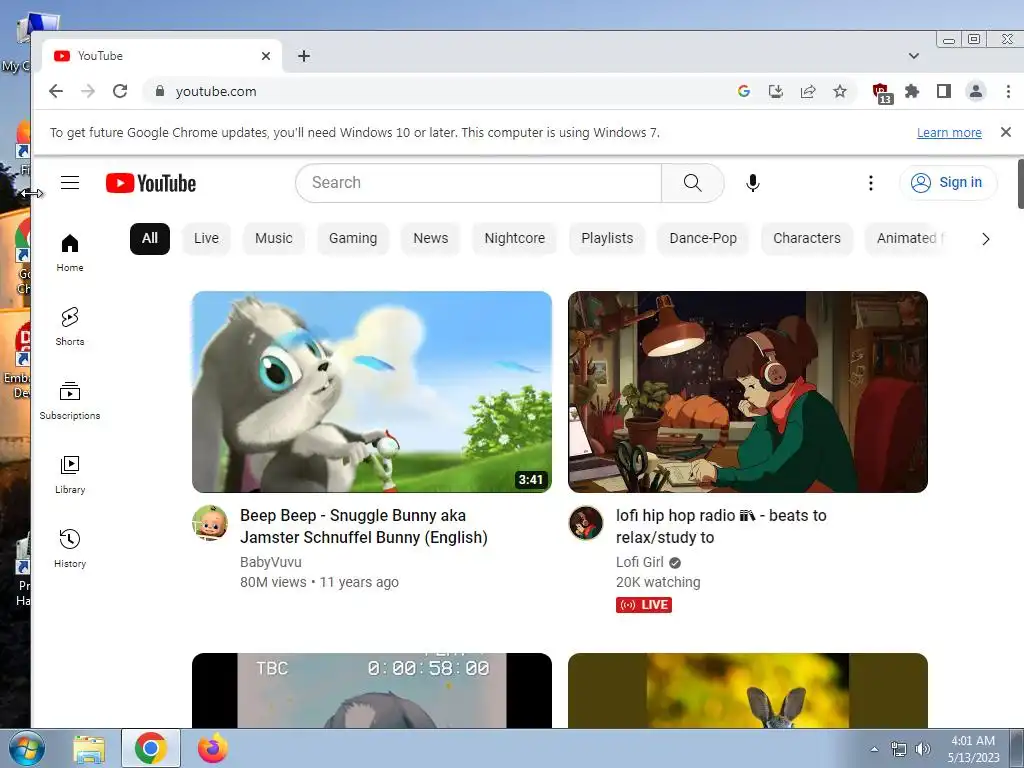Click the BabyVuvu channel avatar

point(210,522)
